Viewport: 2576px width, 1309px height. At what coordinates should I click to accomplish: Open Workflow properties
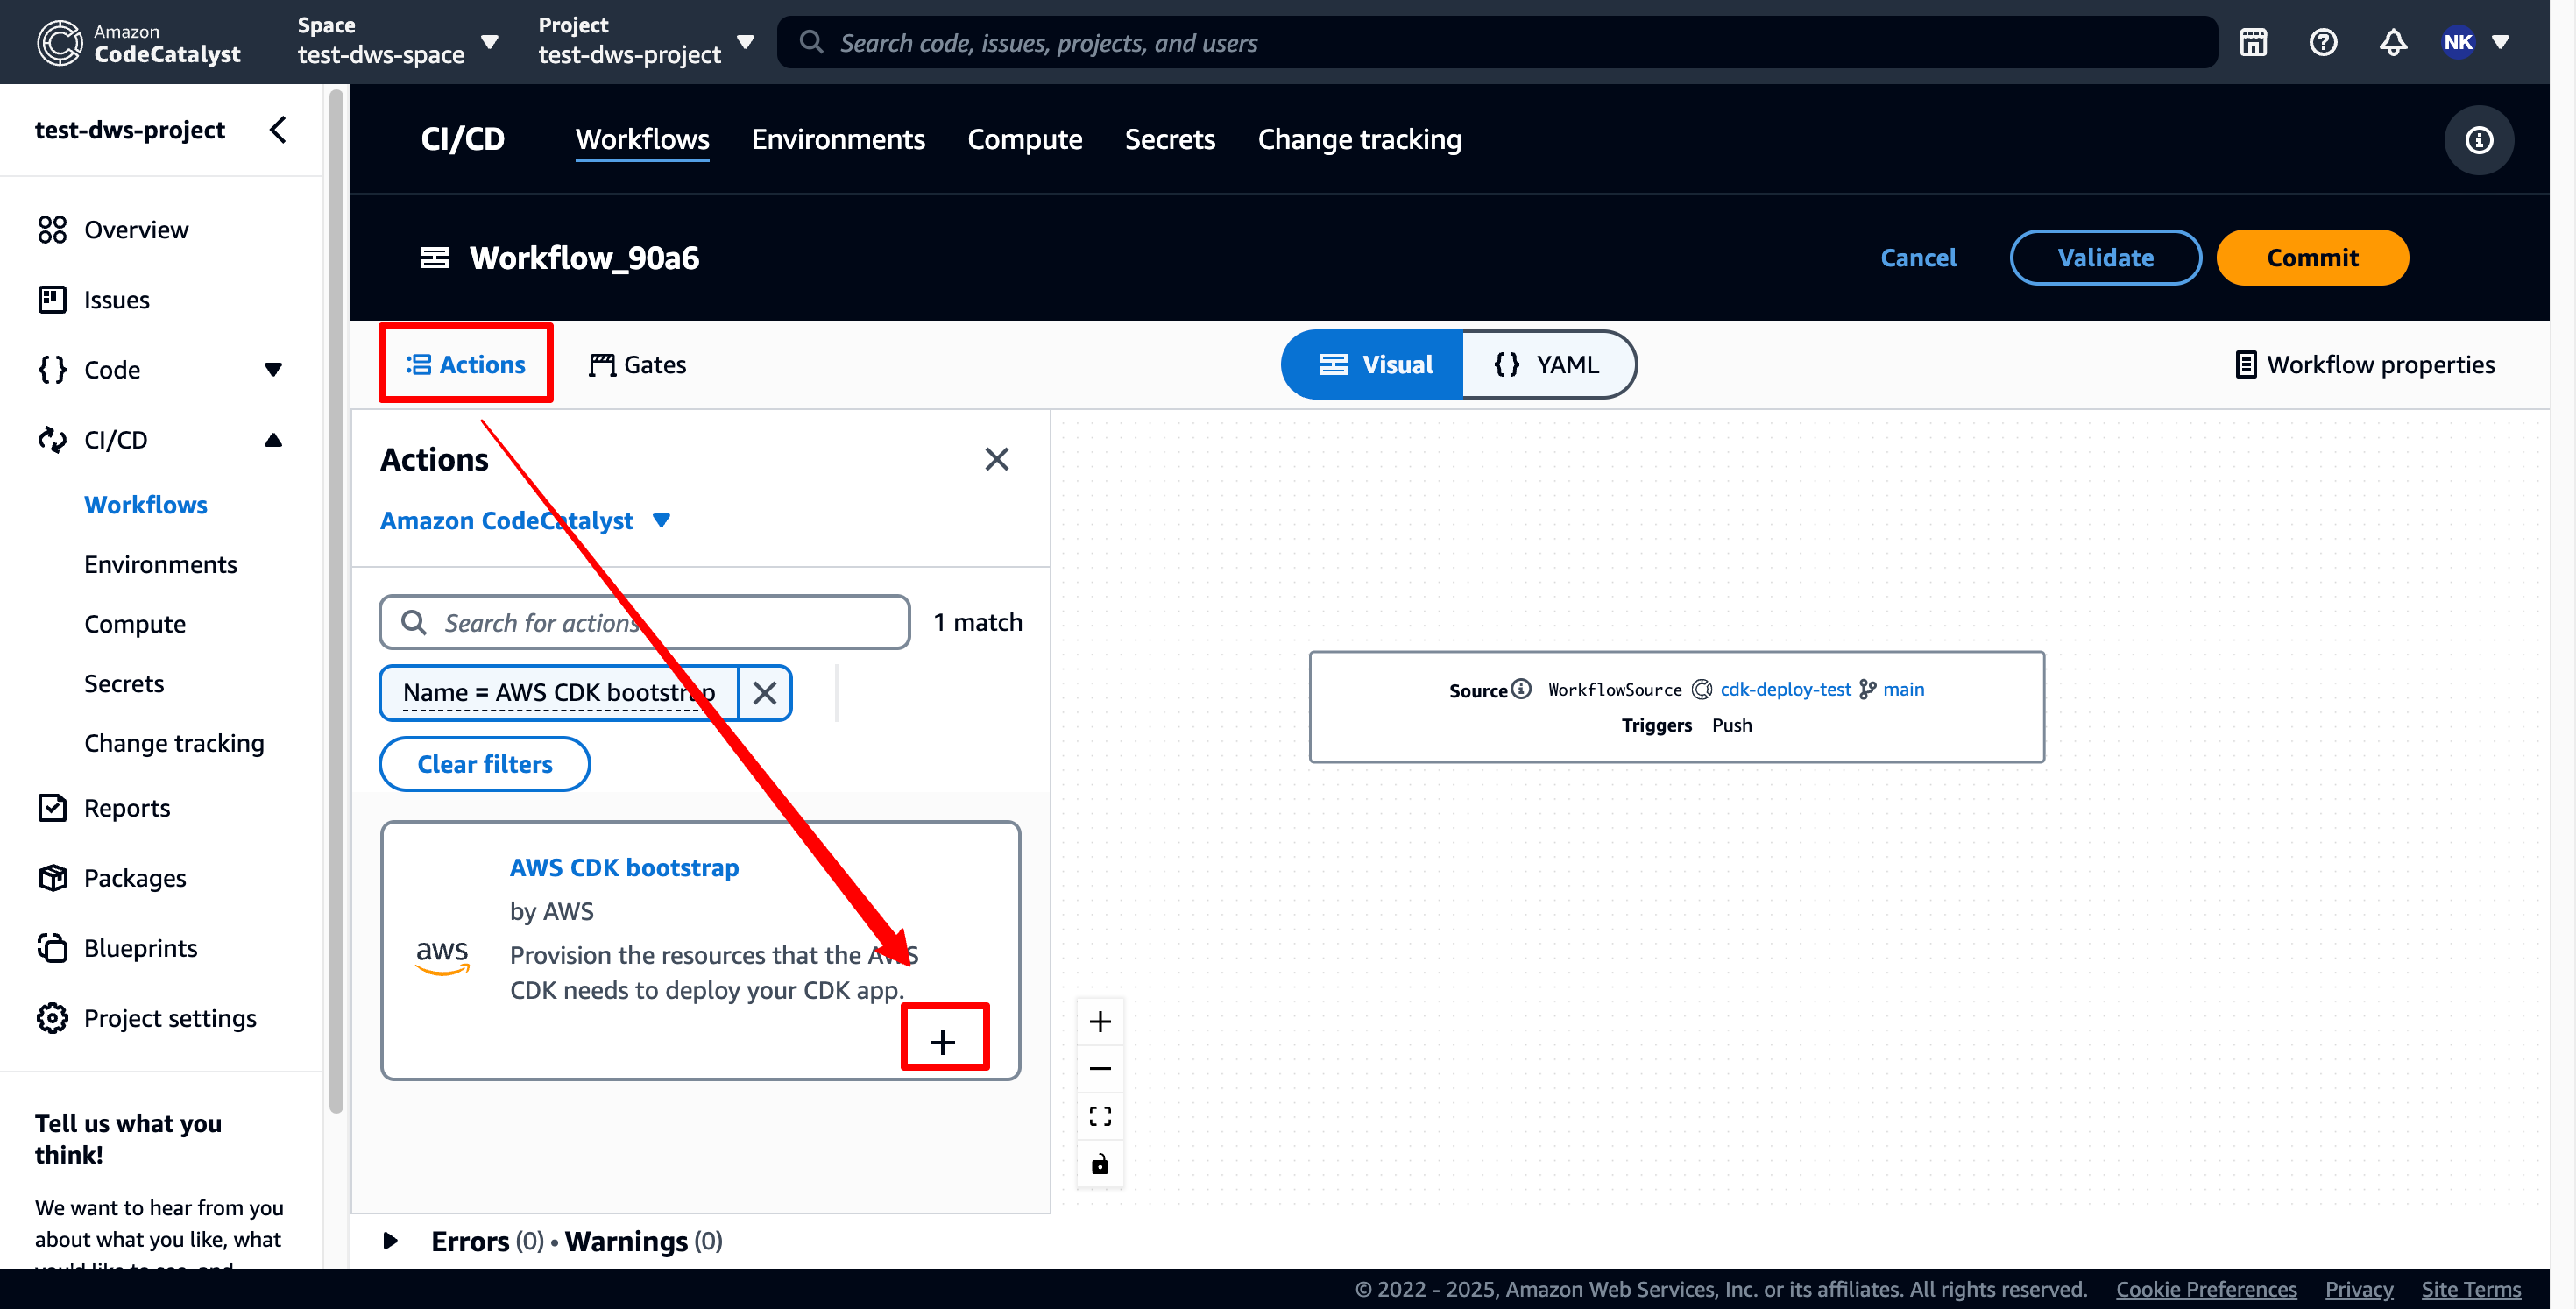pos(2364,364)
